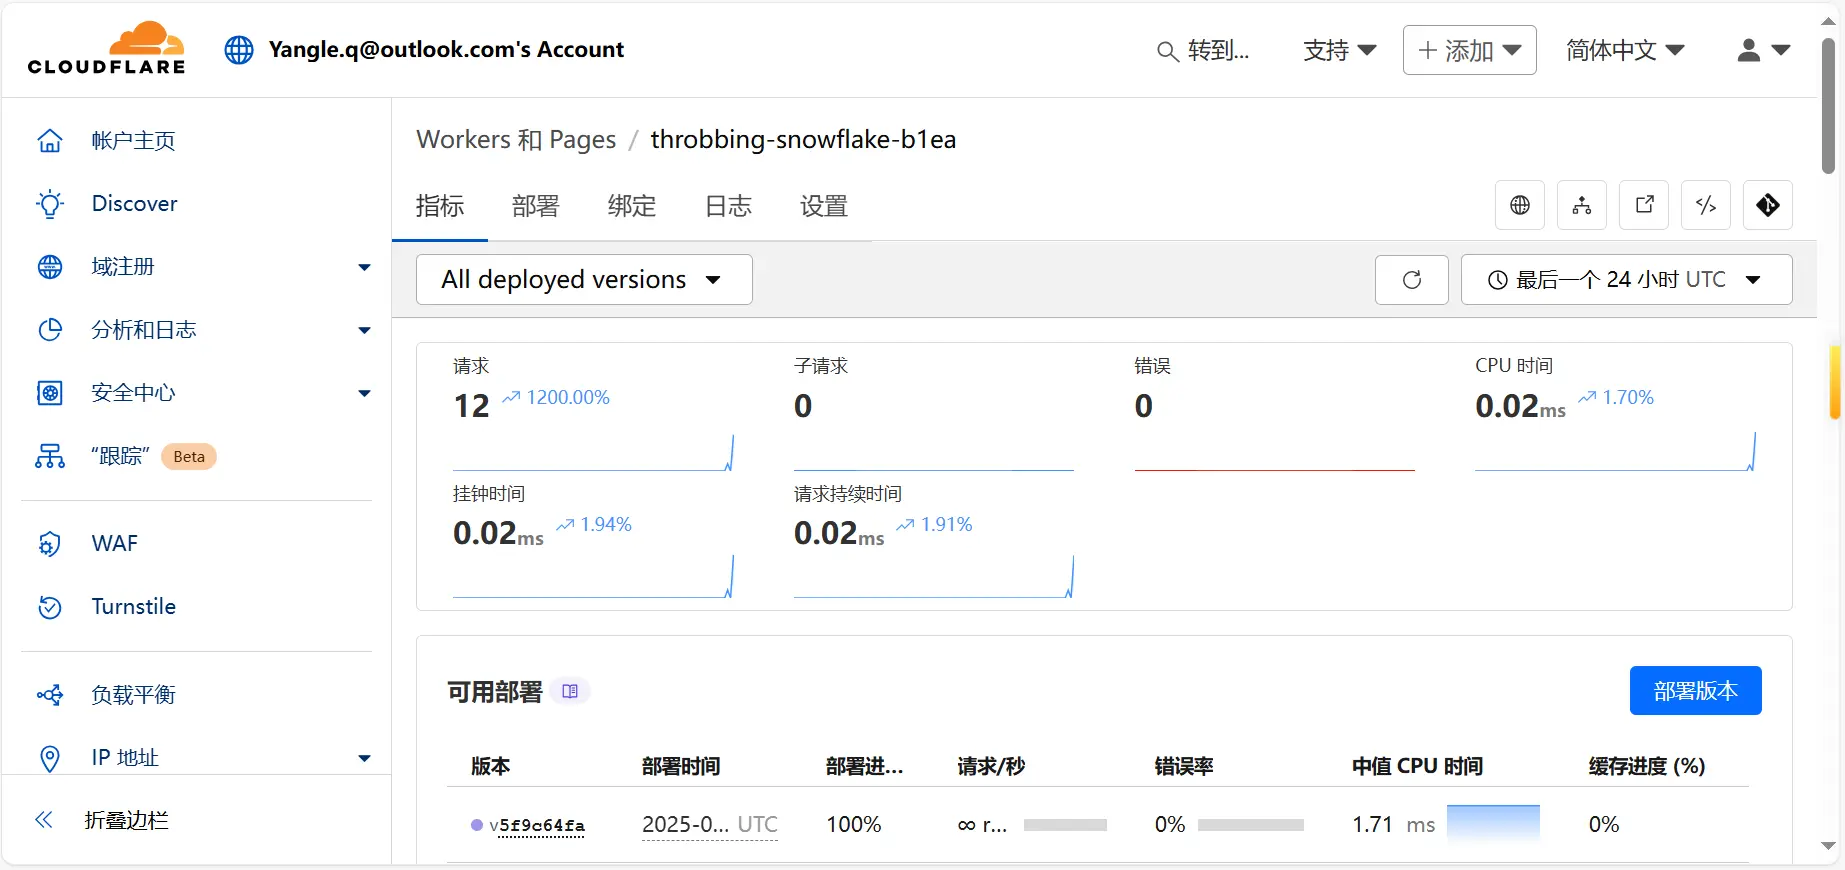Screen dimensions: 1845x870
Task: Open the 最后一个 24 小时 UTC time range dropdown
Action: (x=1626, y=280)
